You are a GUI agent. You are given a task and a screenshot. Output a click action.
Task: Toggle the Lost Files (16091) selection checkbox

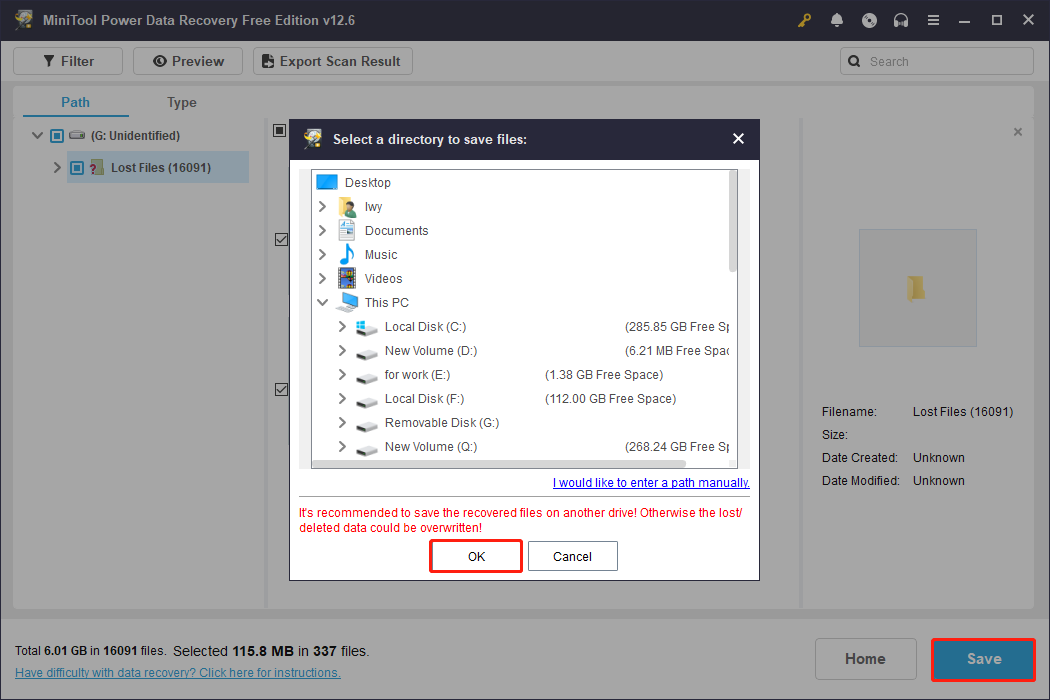(x=76, y=167)
